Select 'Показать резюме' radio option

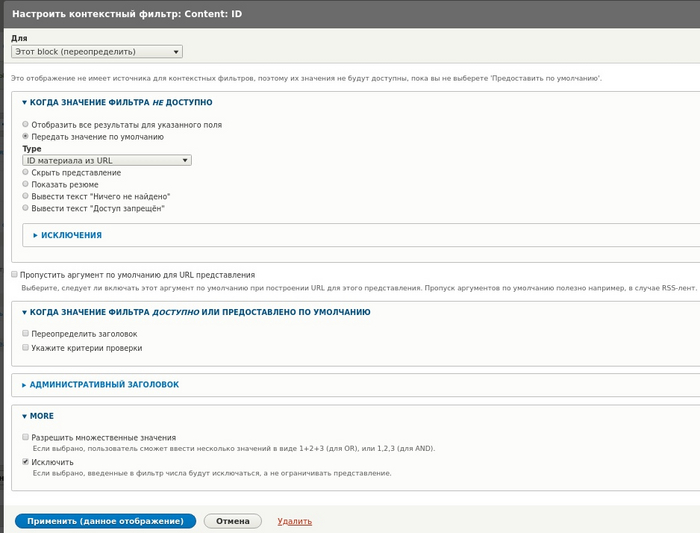click(26, 184)
